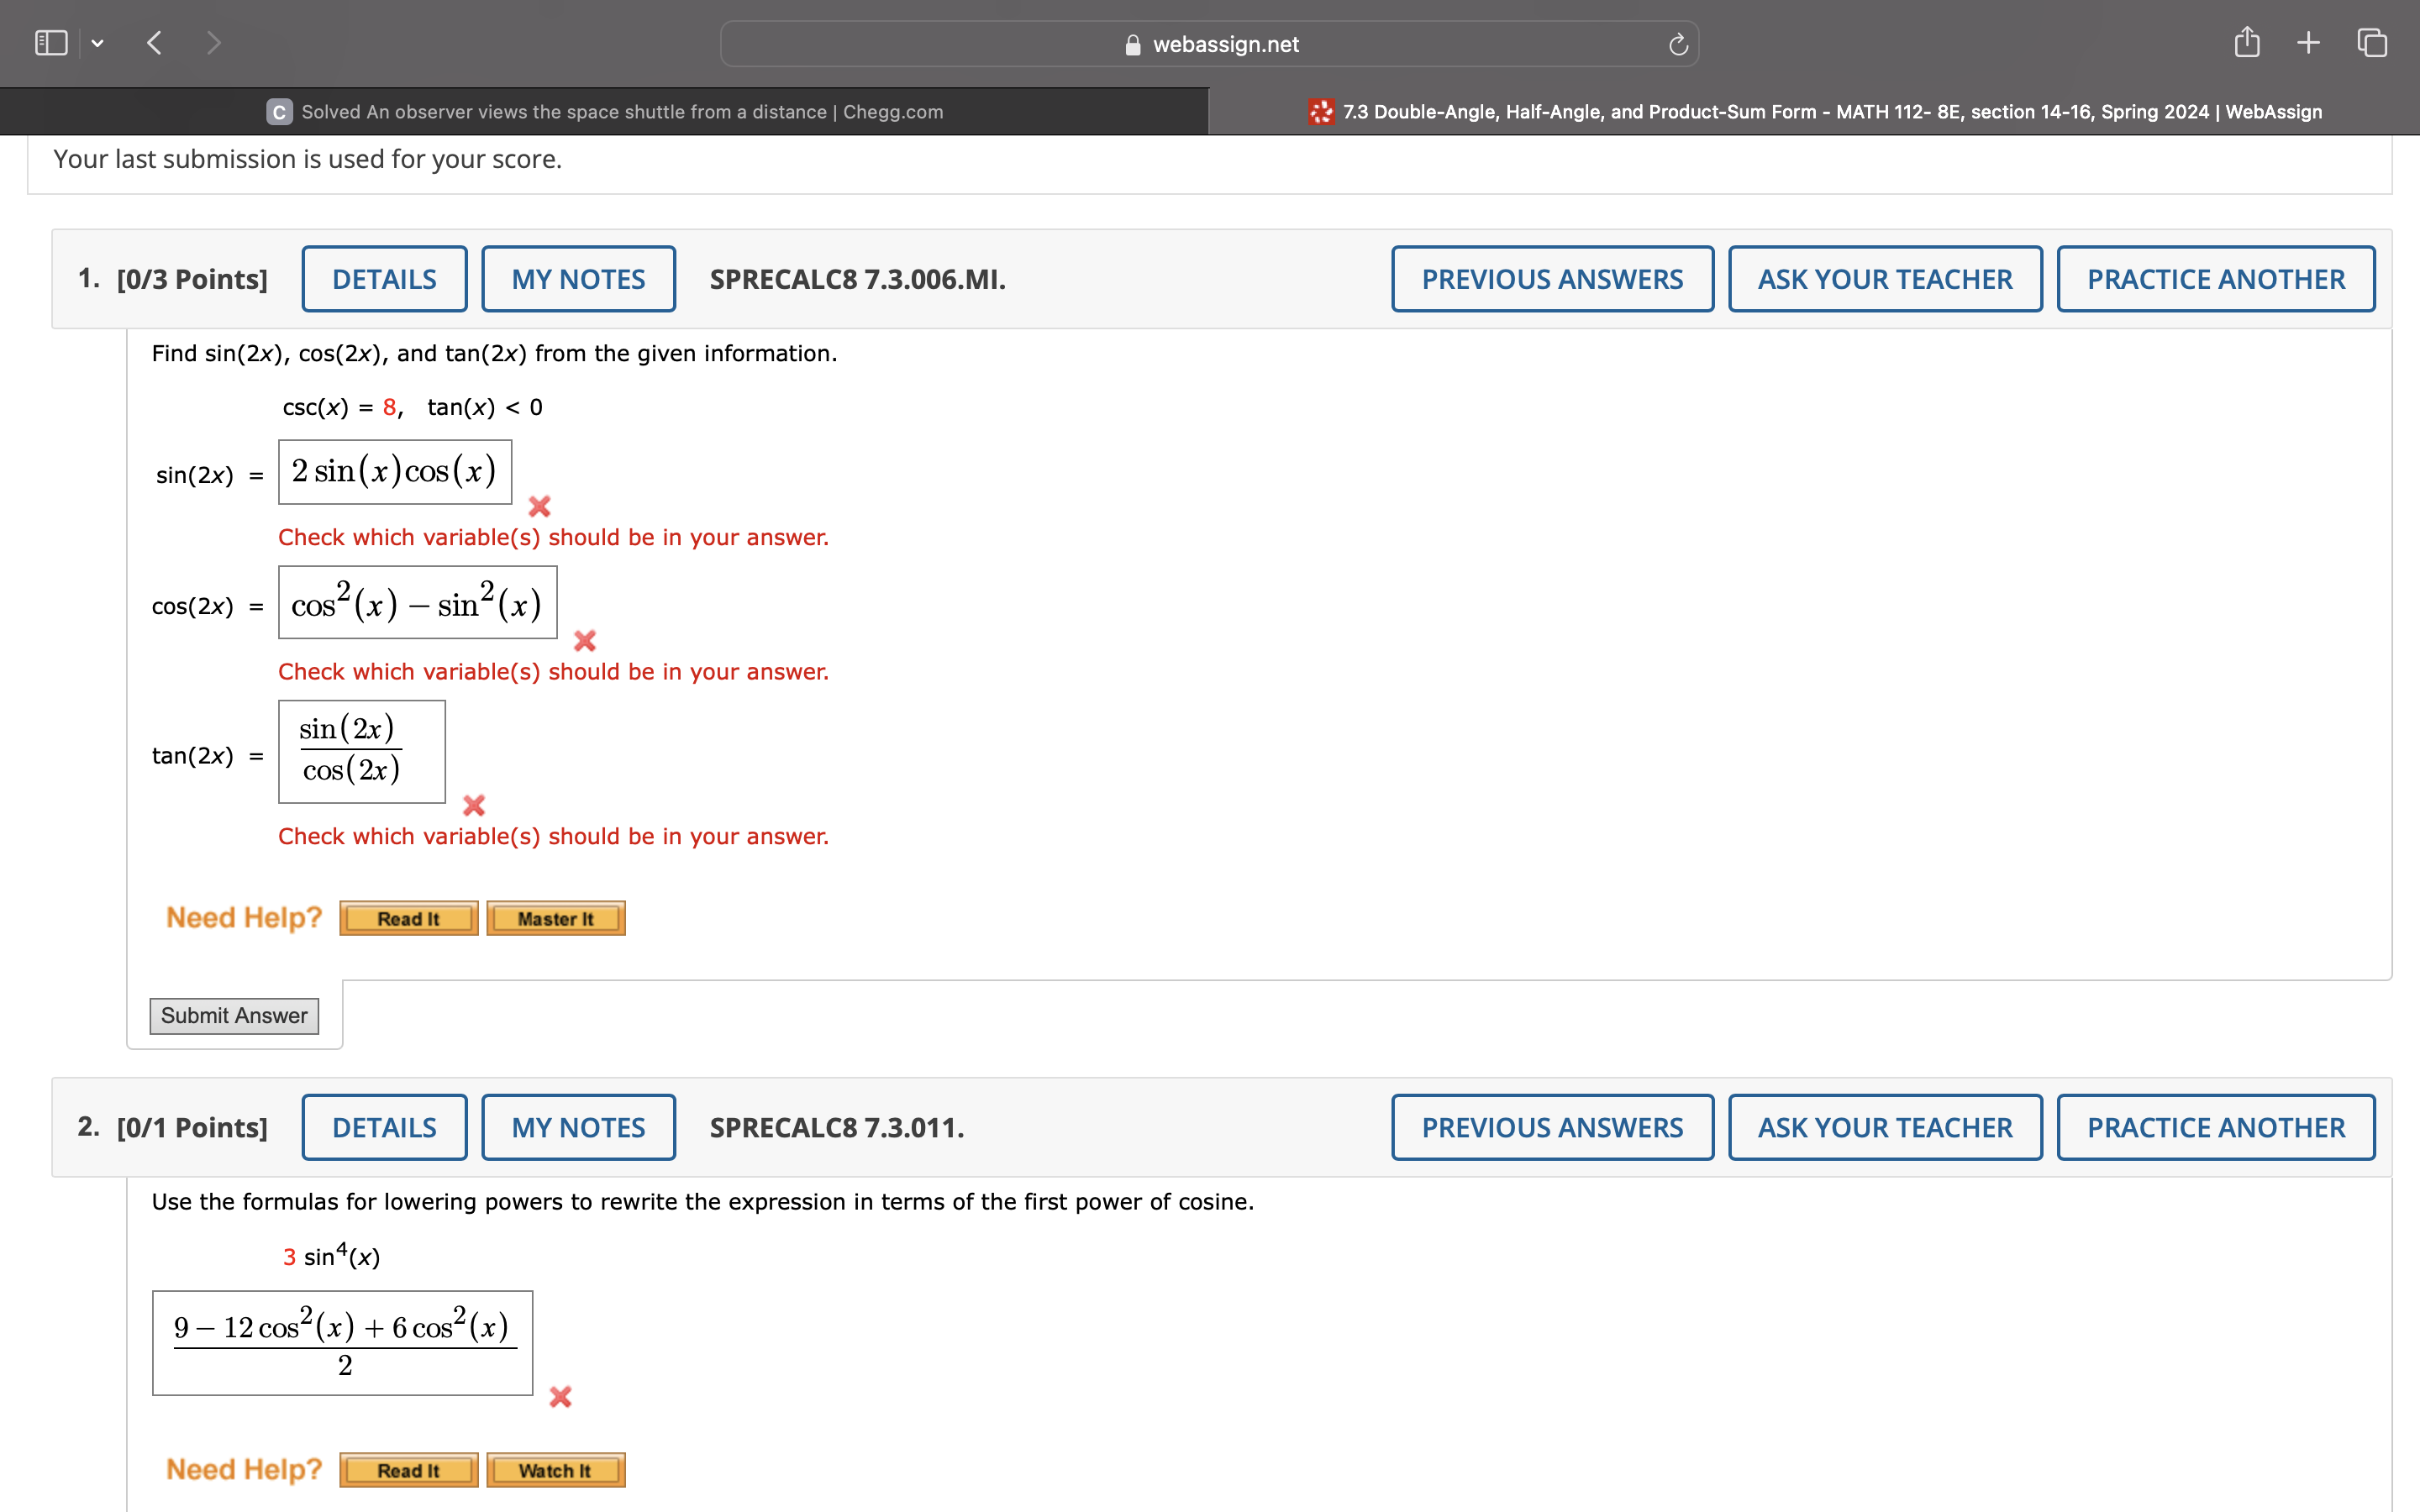Open the sidebar dropdown chevron
The image size is (2420, 1512).
tap(97, 43)
